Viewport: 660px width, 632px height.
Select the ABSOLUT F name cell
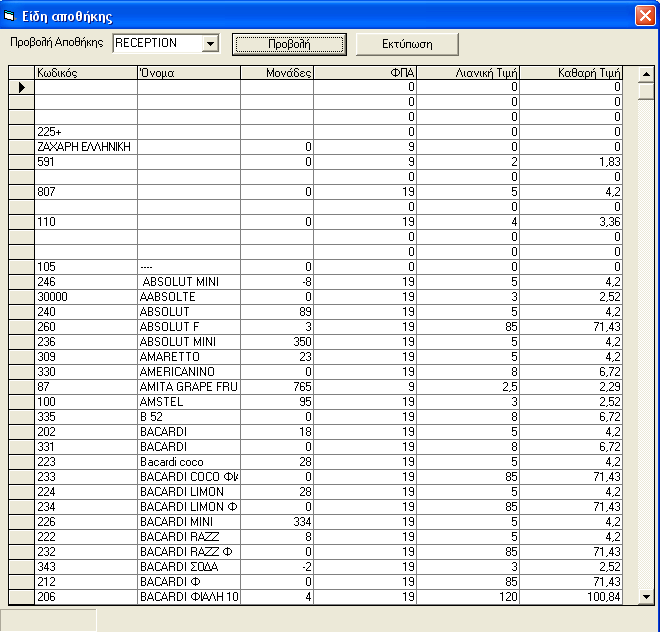189,327
